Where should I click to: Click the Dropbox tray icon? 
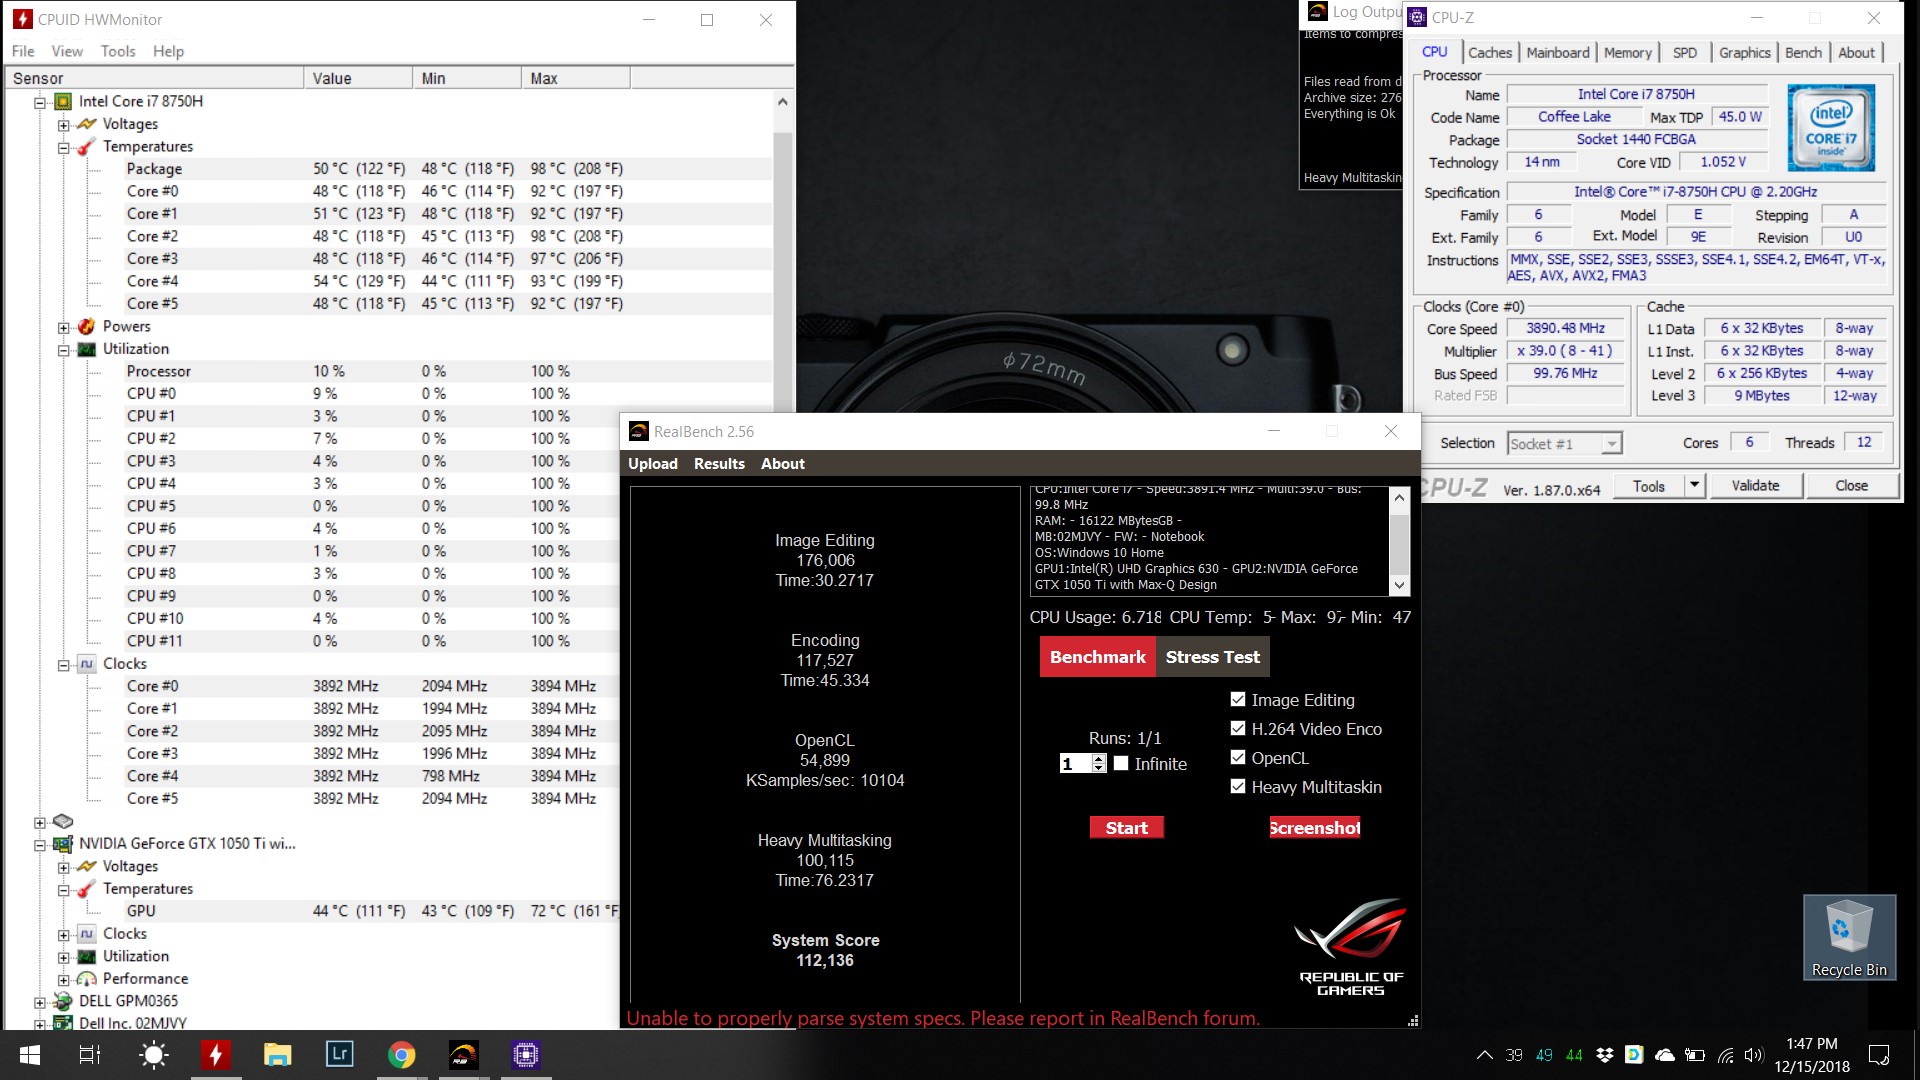point(1604,1055)
